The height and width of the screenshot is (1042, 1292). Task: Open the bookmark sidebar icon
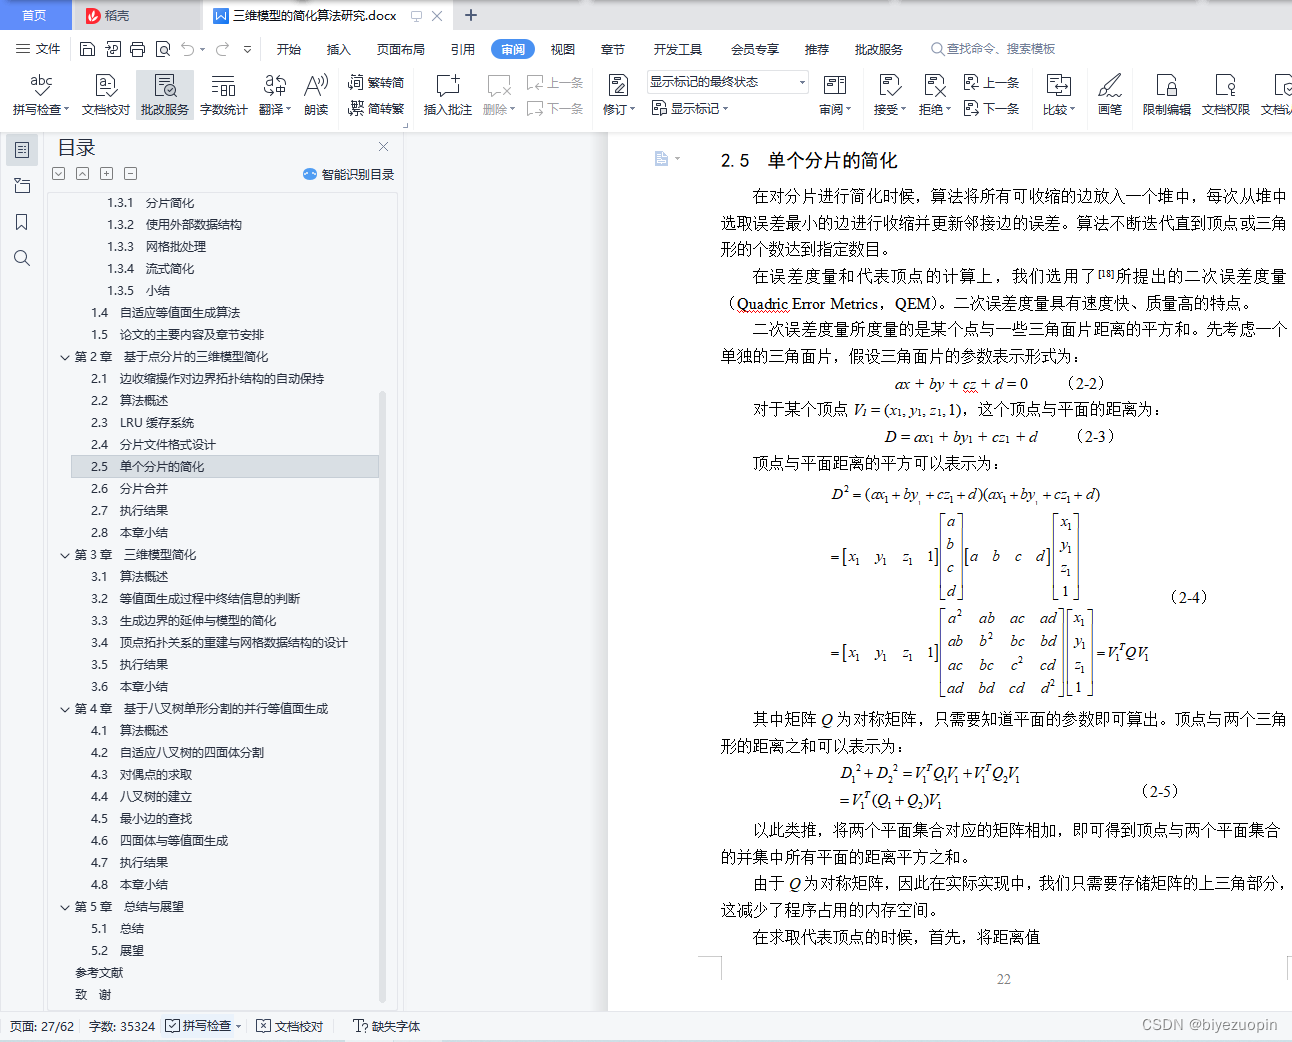[22, 222]
